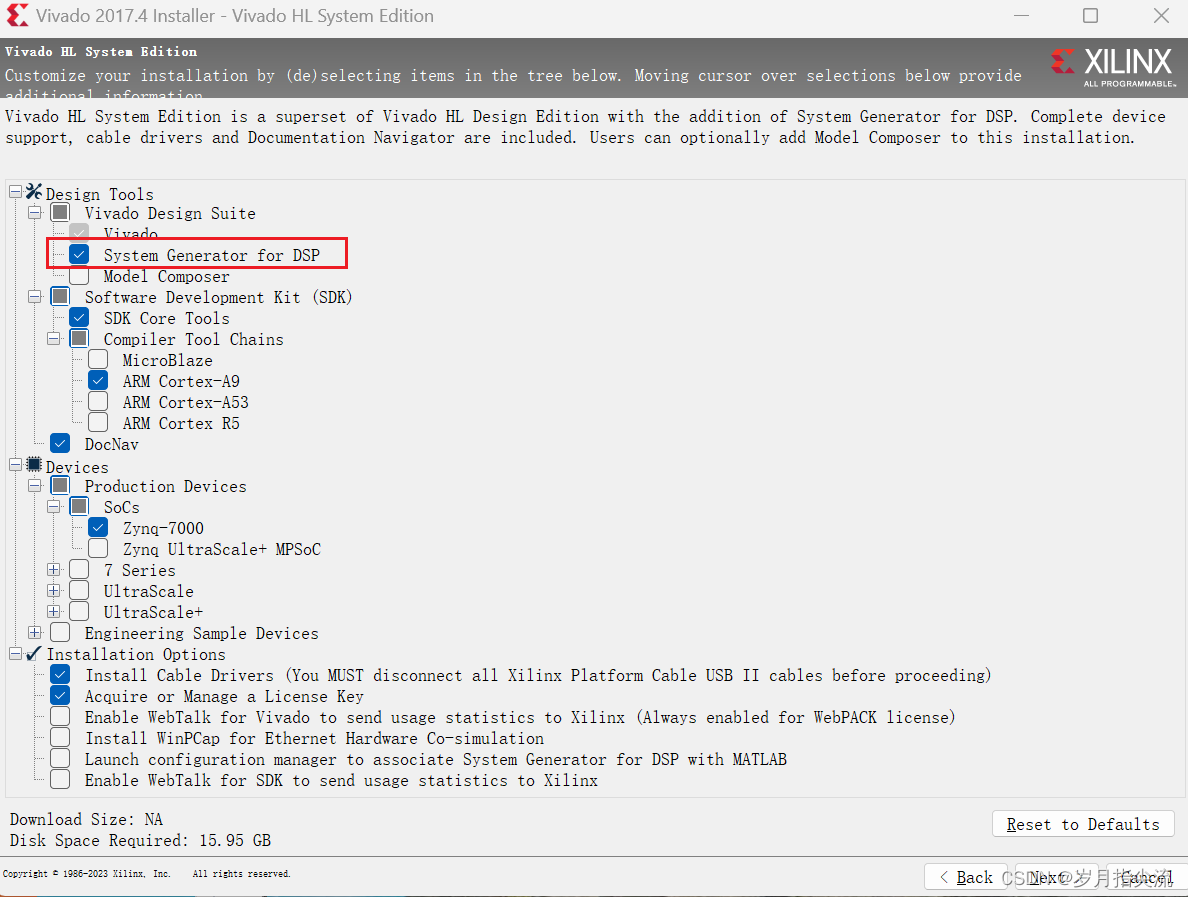1188x897 pixels.
Task: Enable ARM Cortex-A53 checkbox
Action: tap(98, 402)
